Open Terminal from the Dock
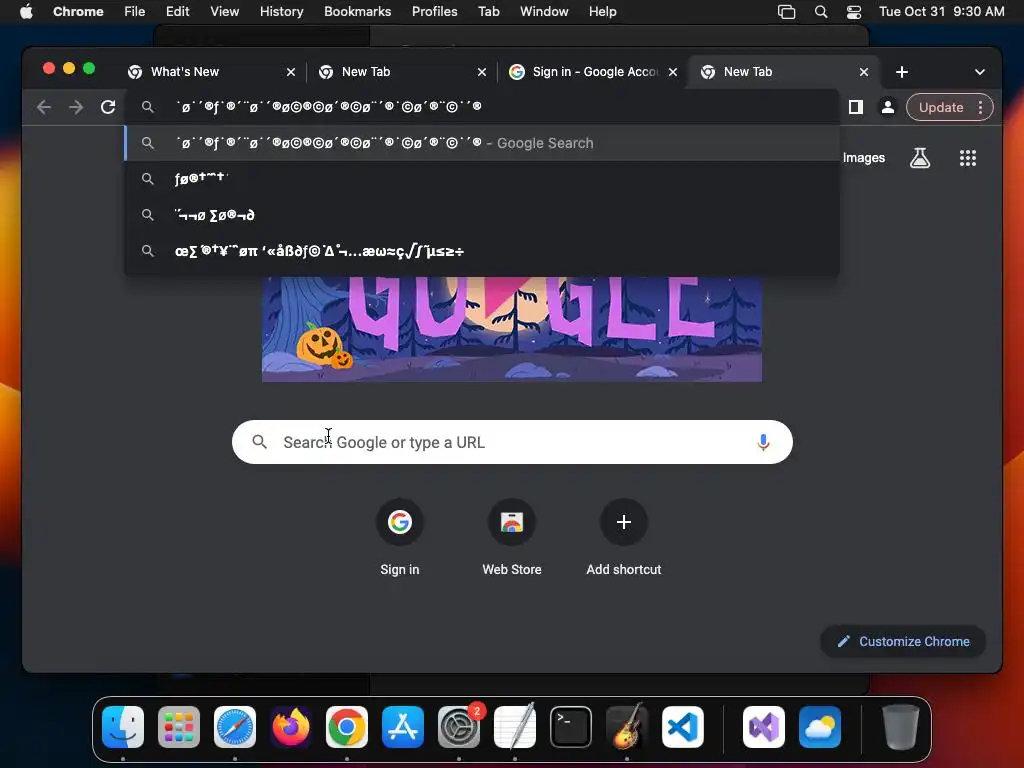The width and height of the screenshot is (1024, 768). click(x=571, y=727)
